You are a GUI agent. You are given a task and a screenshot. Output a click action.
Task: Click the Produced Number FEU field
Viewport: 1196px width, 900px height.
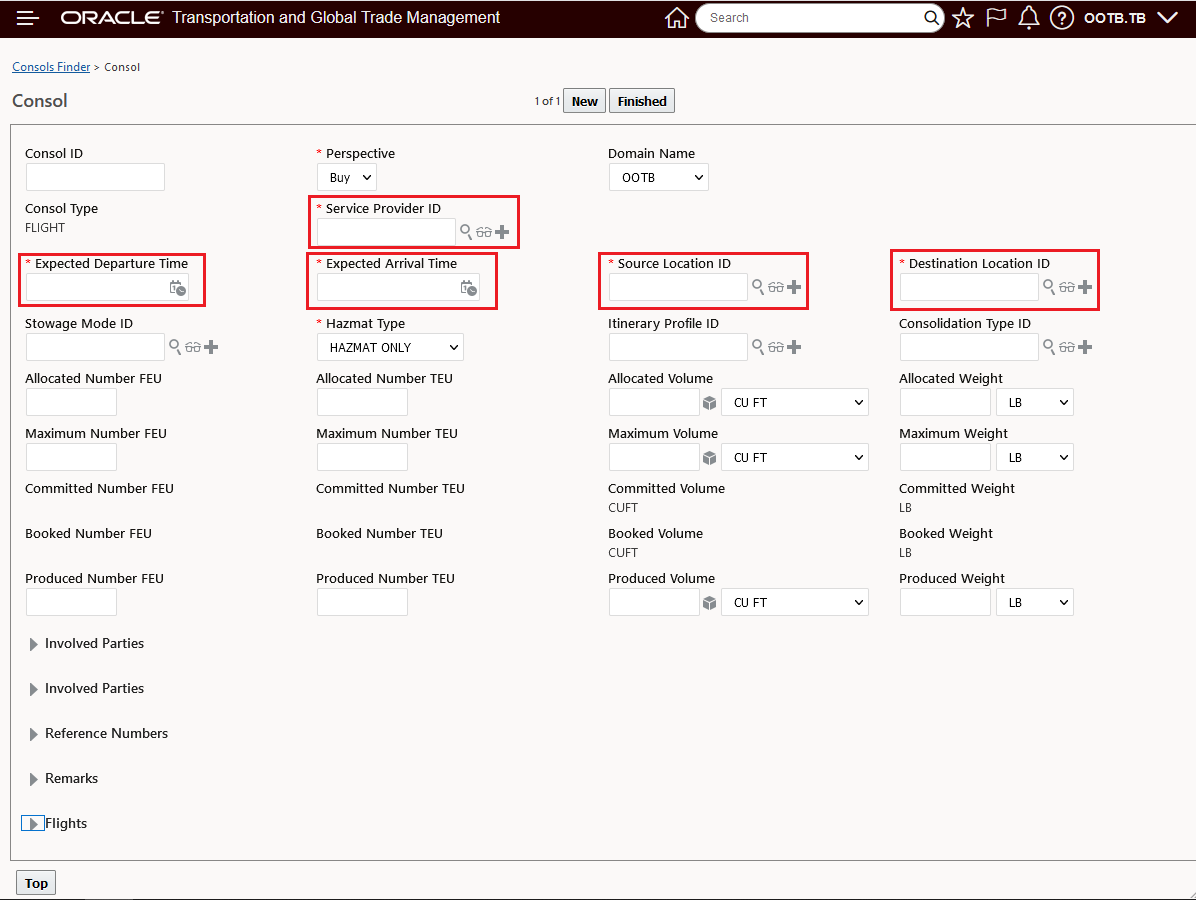(71, 602)
